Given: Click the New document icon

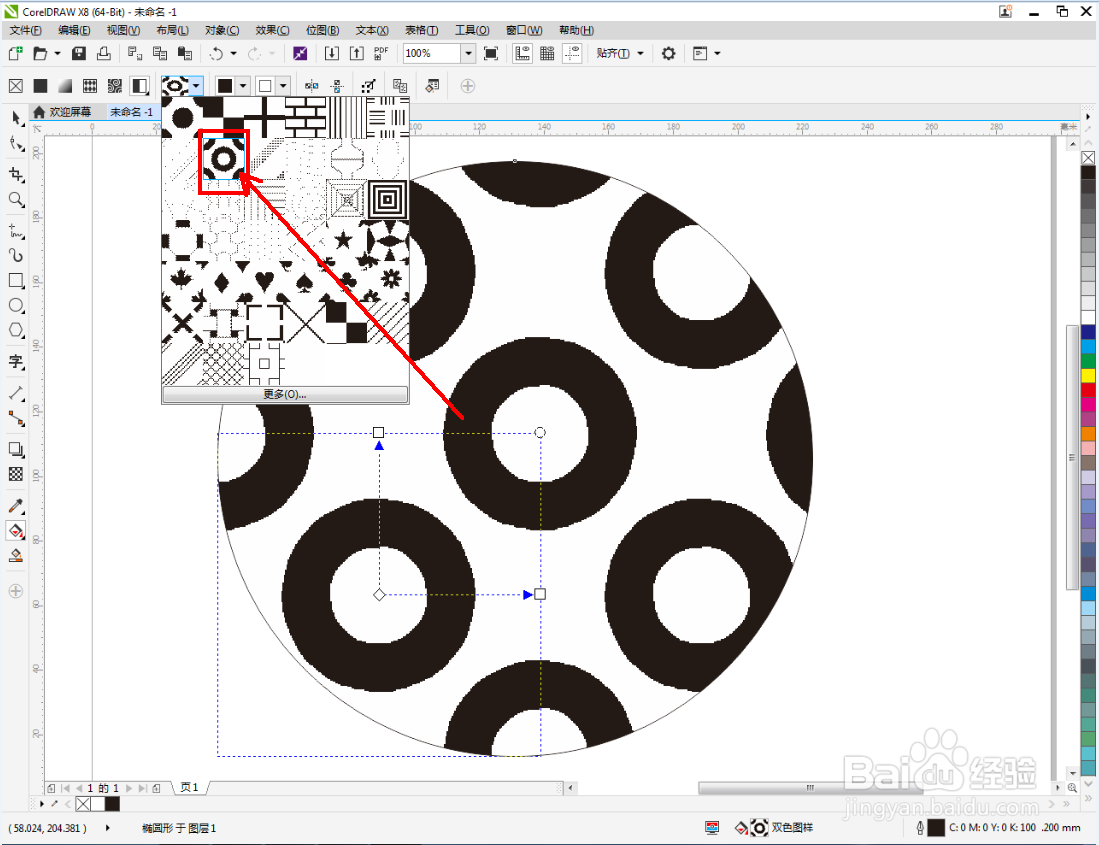Looking at the screenshot, I should coord(15,53).
